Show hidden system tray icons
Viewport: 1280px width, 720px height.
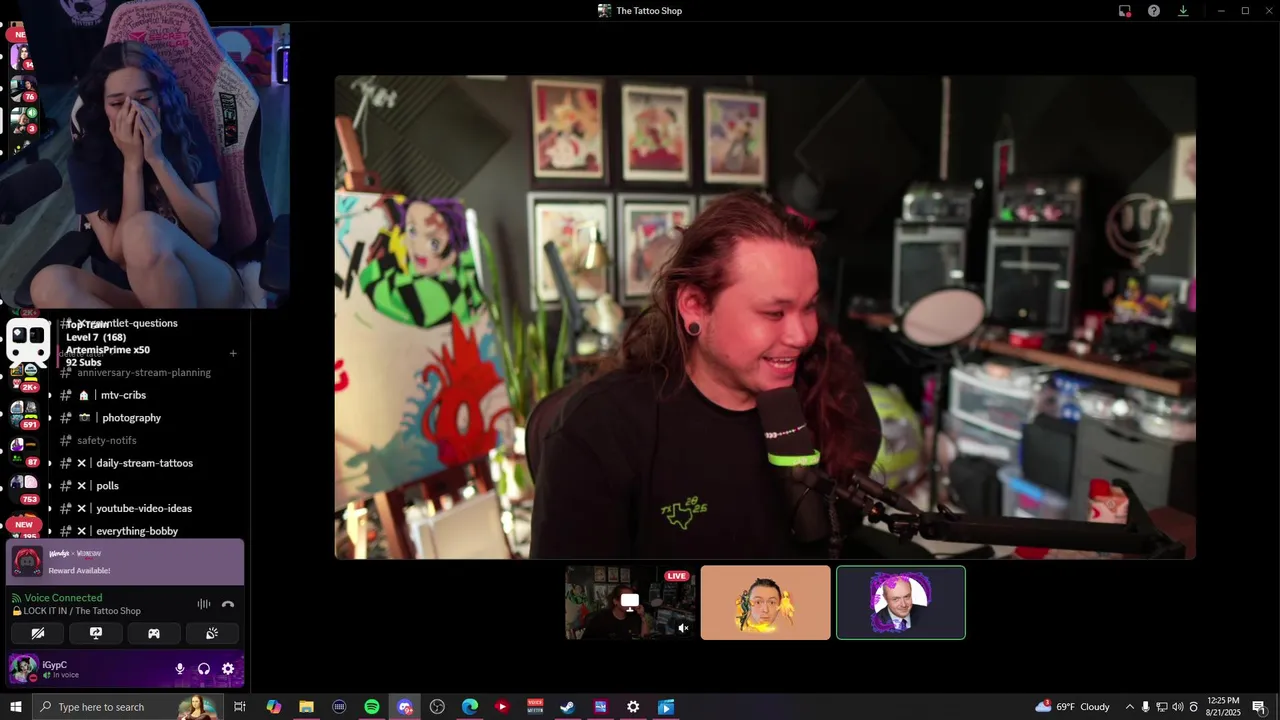pyautogui.click(x=1130, y=707)
